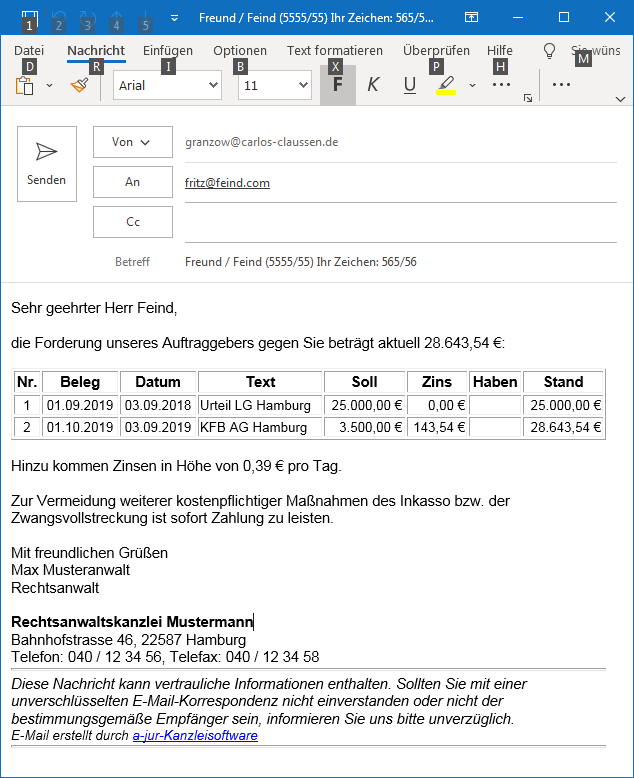Click the Next item down arrow
This screenshot has height=778, width=634.
point(145,17)
